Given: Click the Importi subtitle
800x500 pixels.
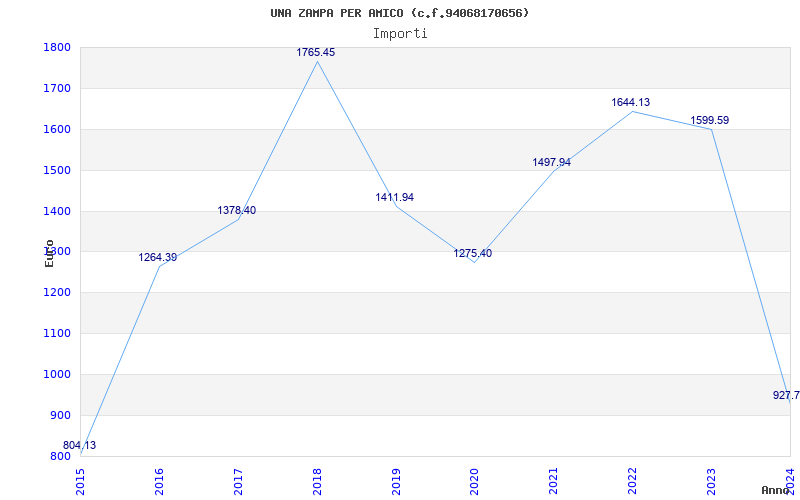Looking at the screenshot, I should [399, 34].
